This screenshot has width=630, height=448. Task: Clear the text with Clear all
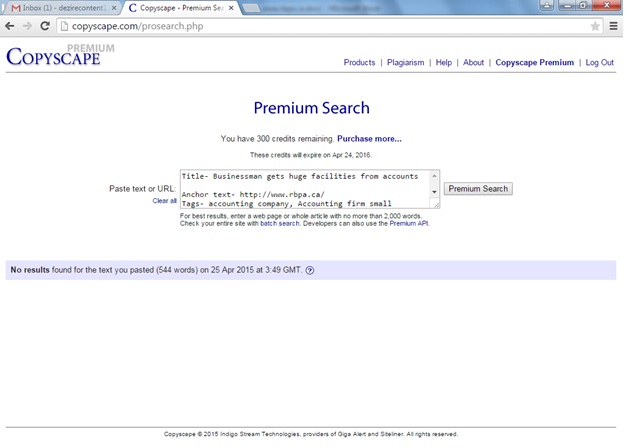[164, 201]
